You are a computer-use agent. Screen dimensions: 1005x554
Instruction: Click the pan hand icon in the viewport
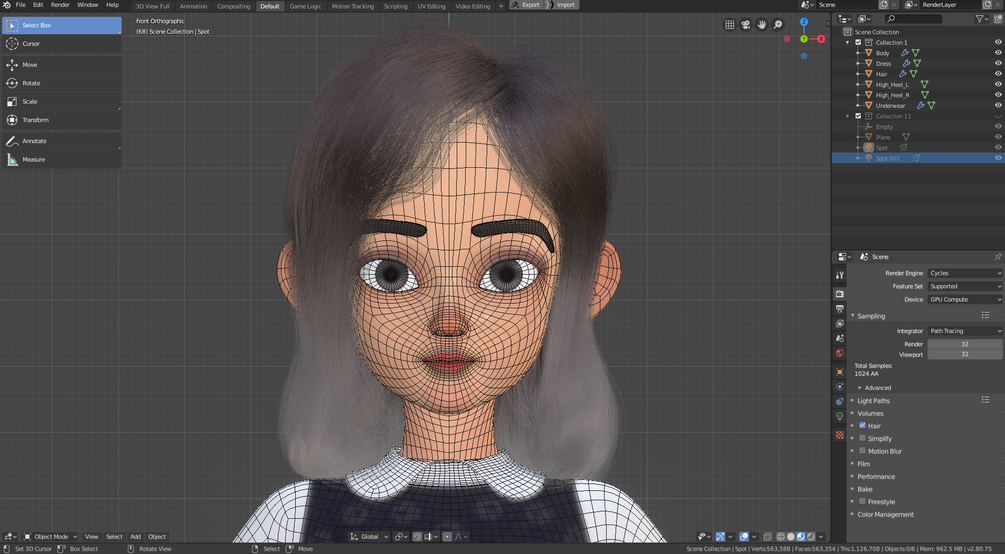pos(761,25)
